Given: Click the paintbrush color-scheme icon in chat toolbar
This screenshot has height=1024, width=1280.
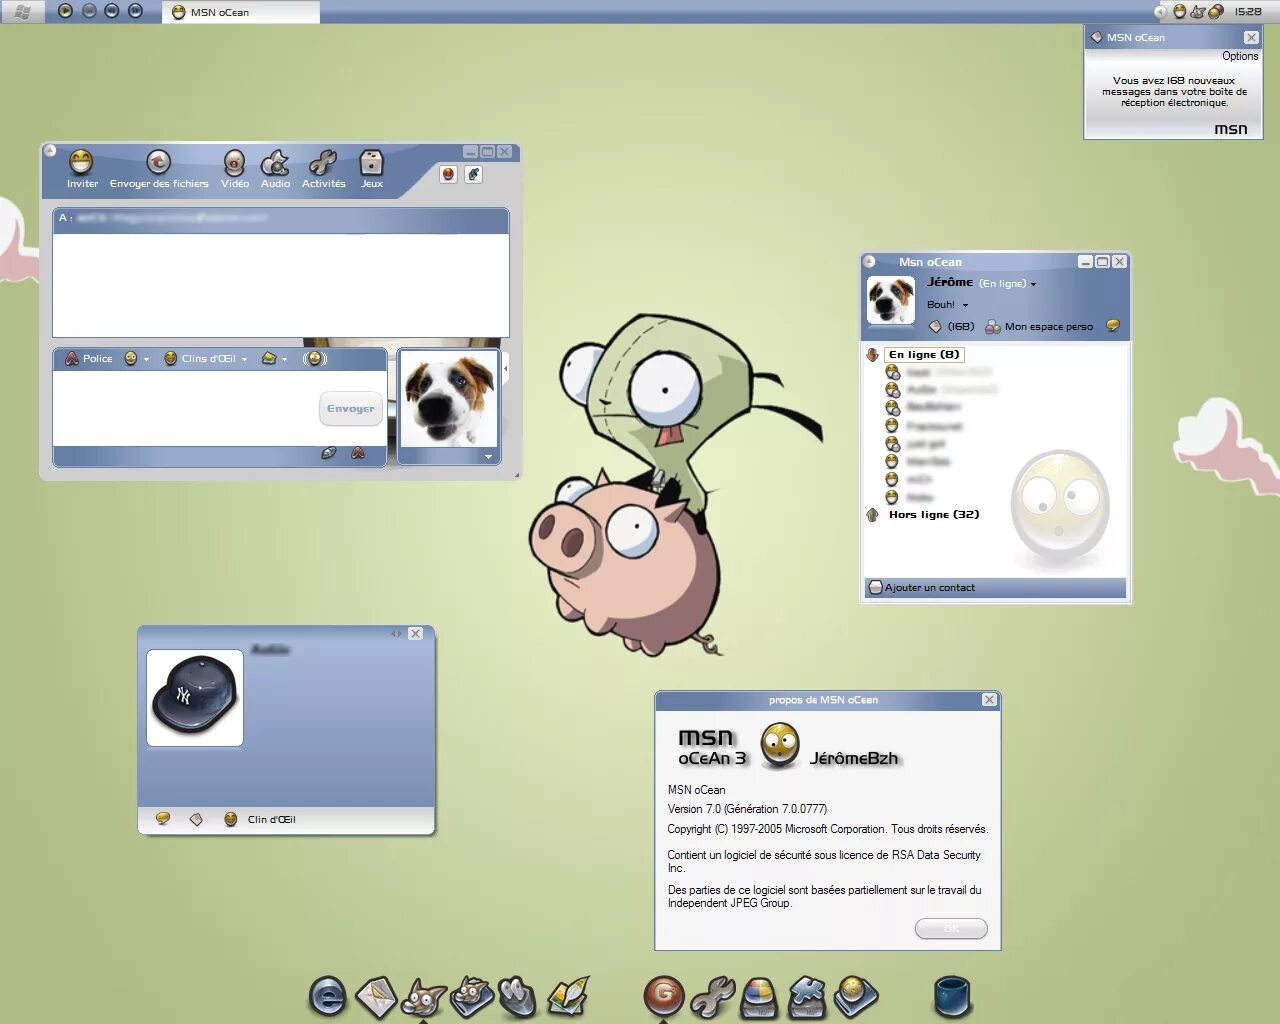Looking at the screenshot, I should pyautogui.click(x=474, y=174).
